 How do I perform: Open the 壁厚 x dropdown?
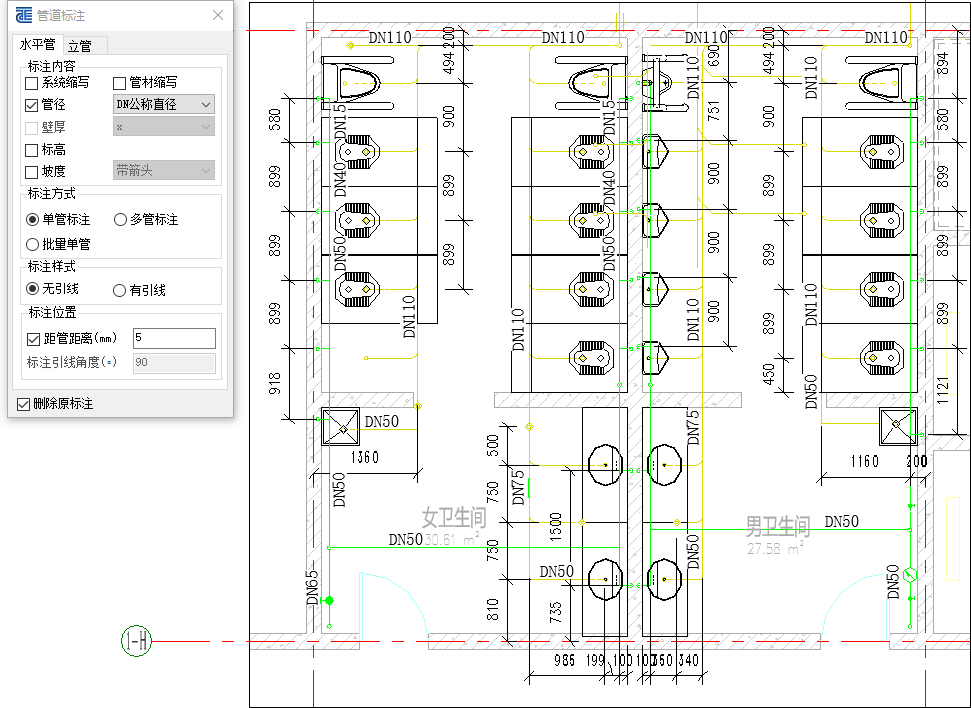click(x=164, y=127)
